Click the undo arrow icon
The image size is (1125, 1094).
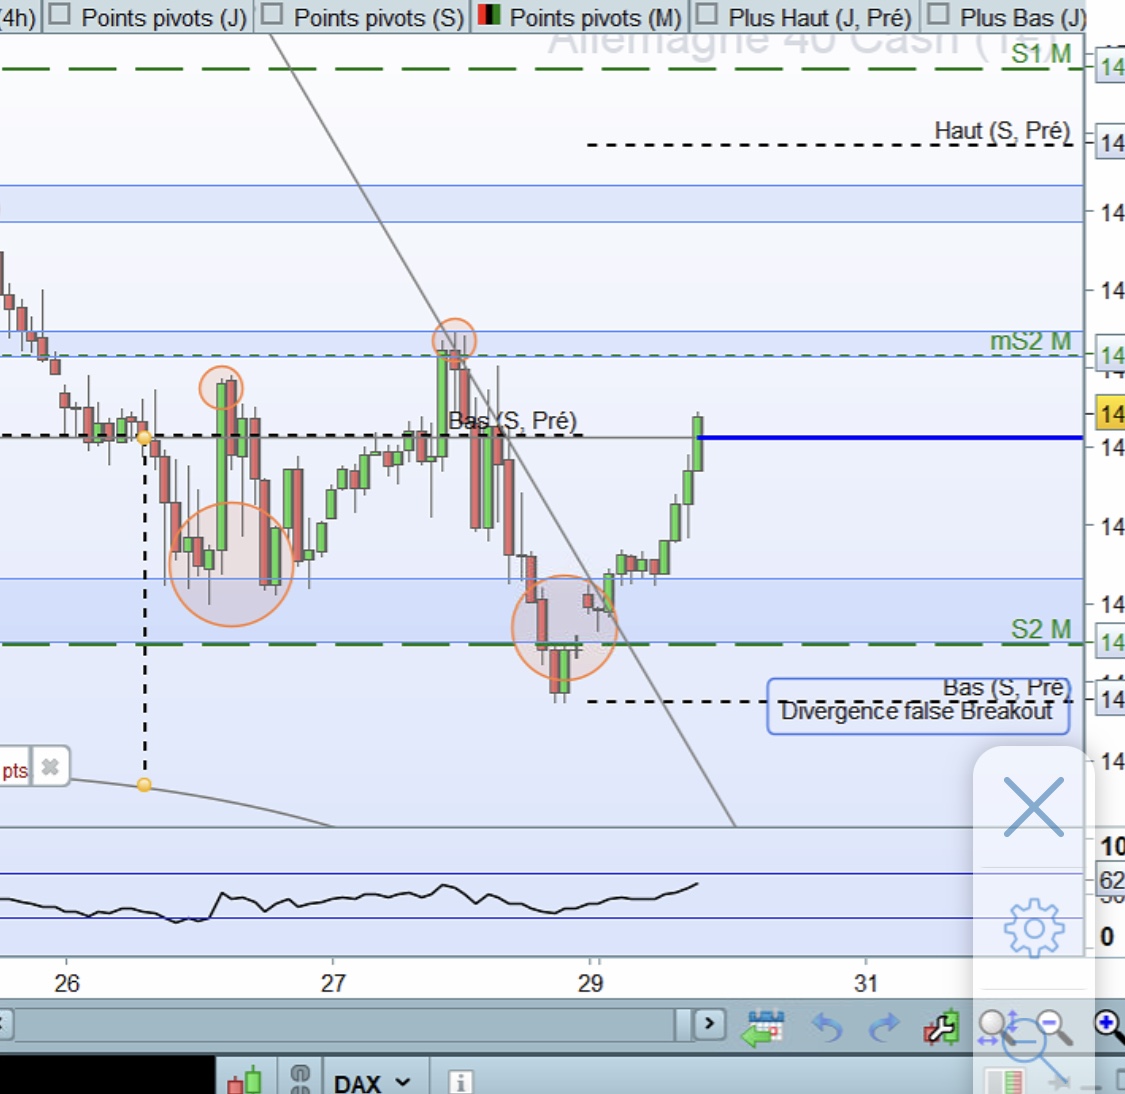(827, 1027)
